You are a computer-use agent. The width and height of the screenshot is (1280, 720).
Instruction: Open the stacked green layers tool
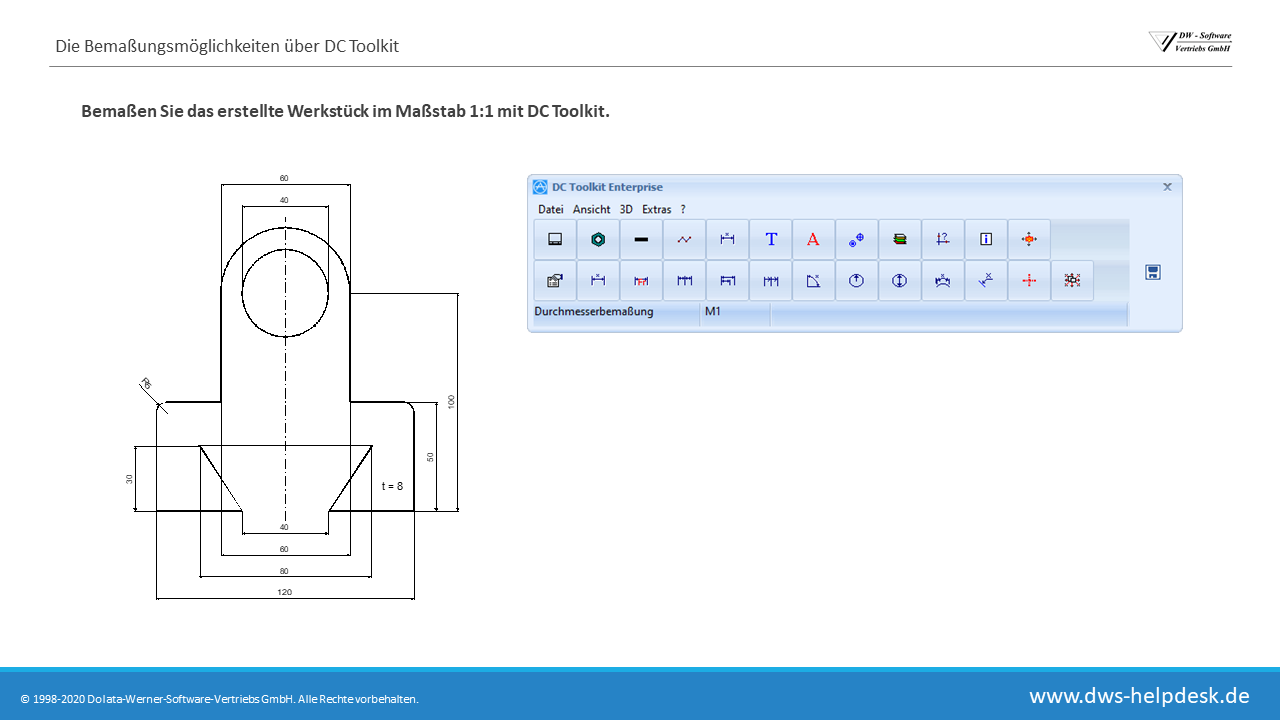point(899,239)
